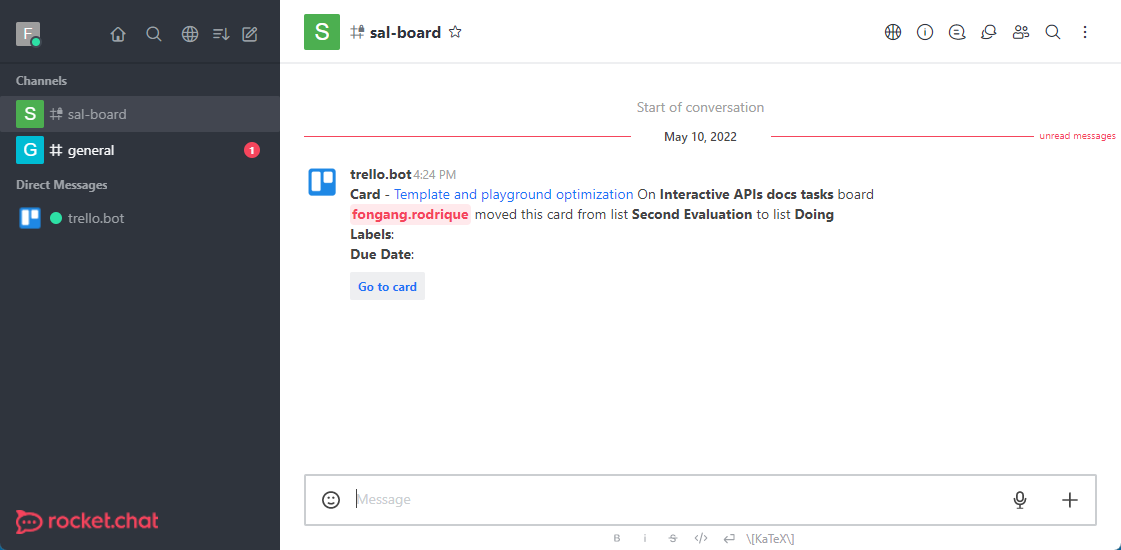Click the 4:24 PM message timestamp
The height and width of the screenshot is (550, 1121).
click(435, 175)
